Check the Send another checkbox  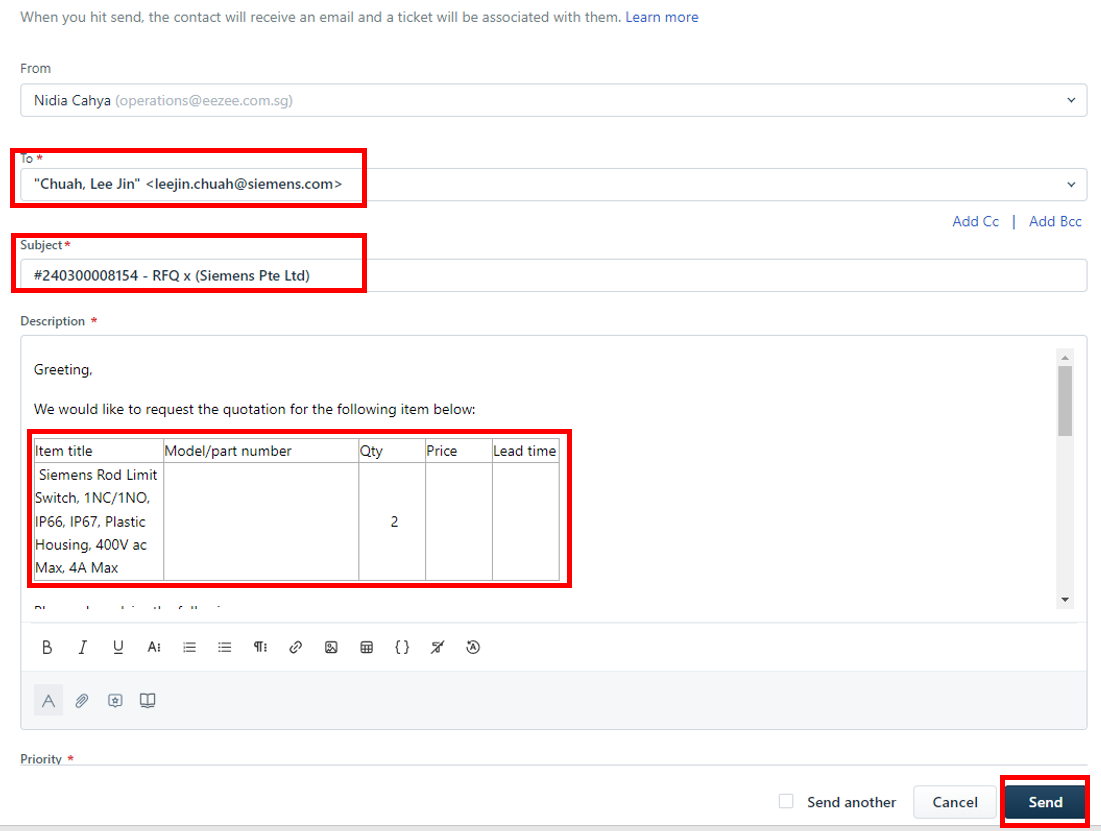coord(786,801)
